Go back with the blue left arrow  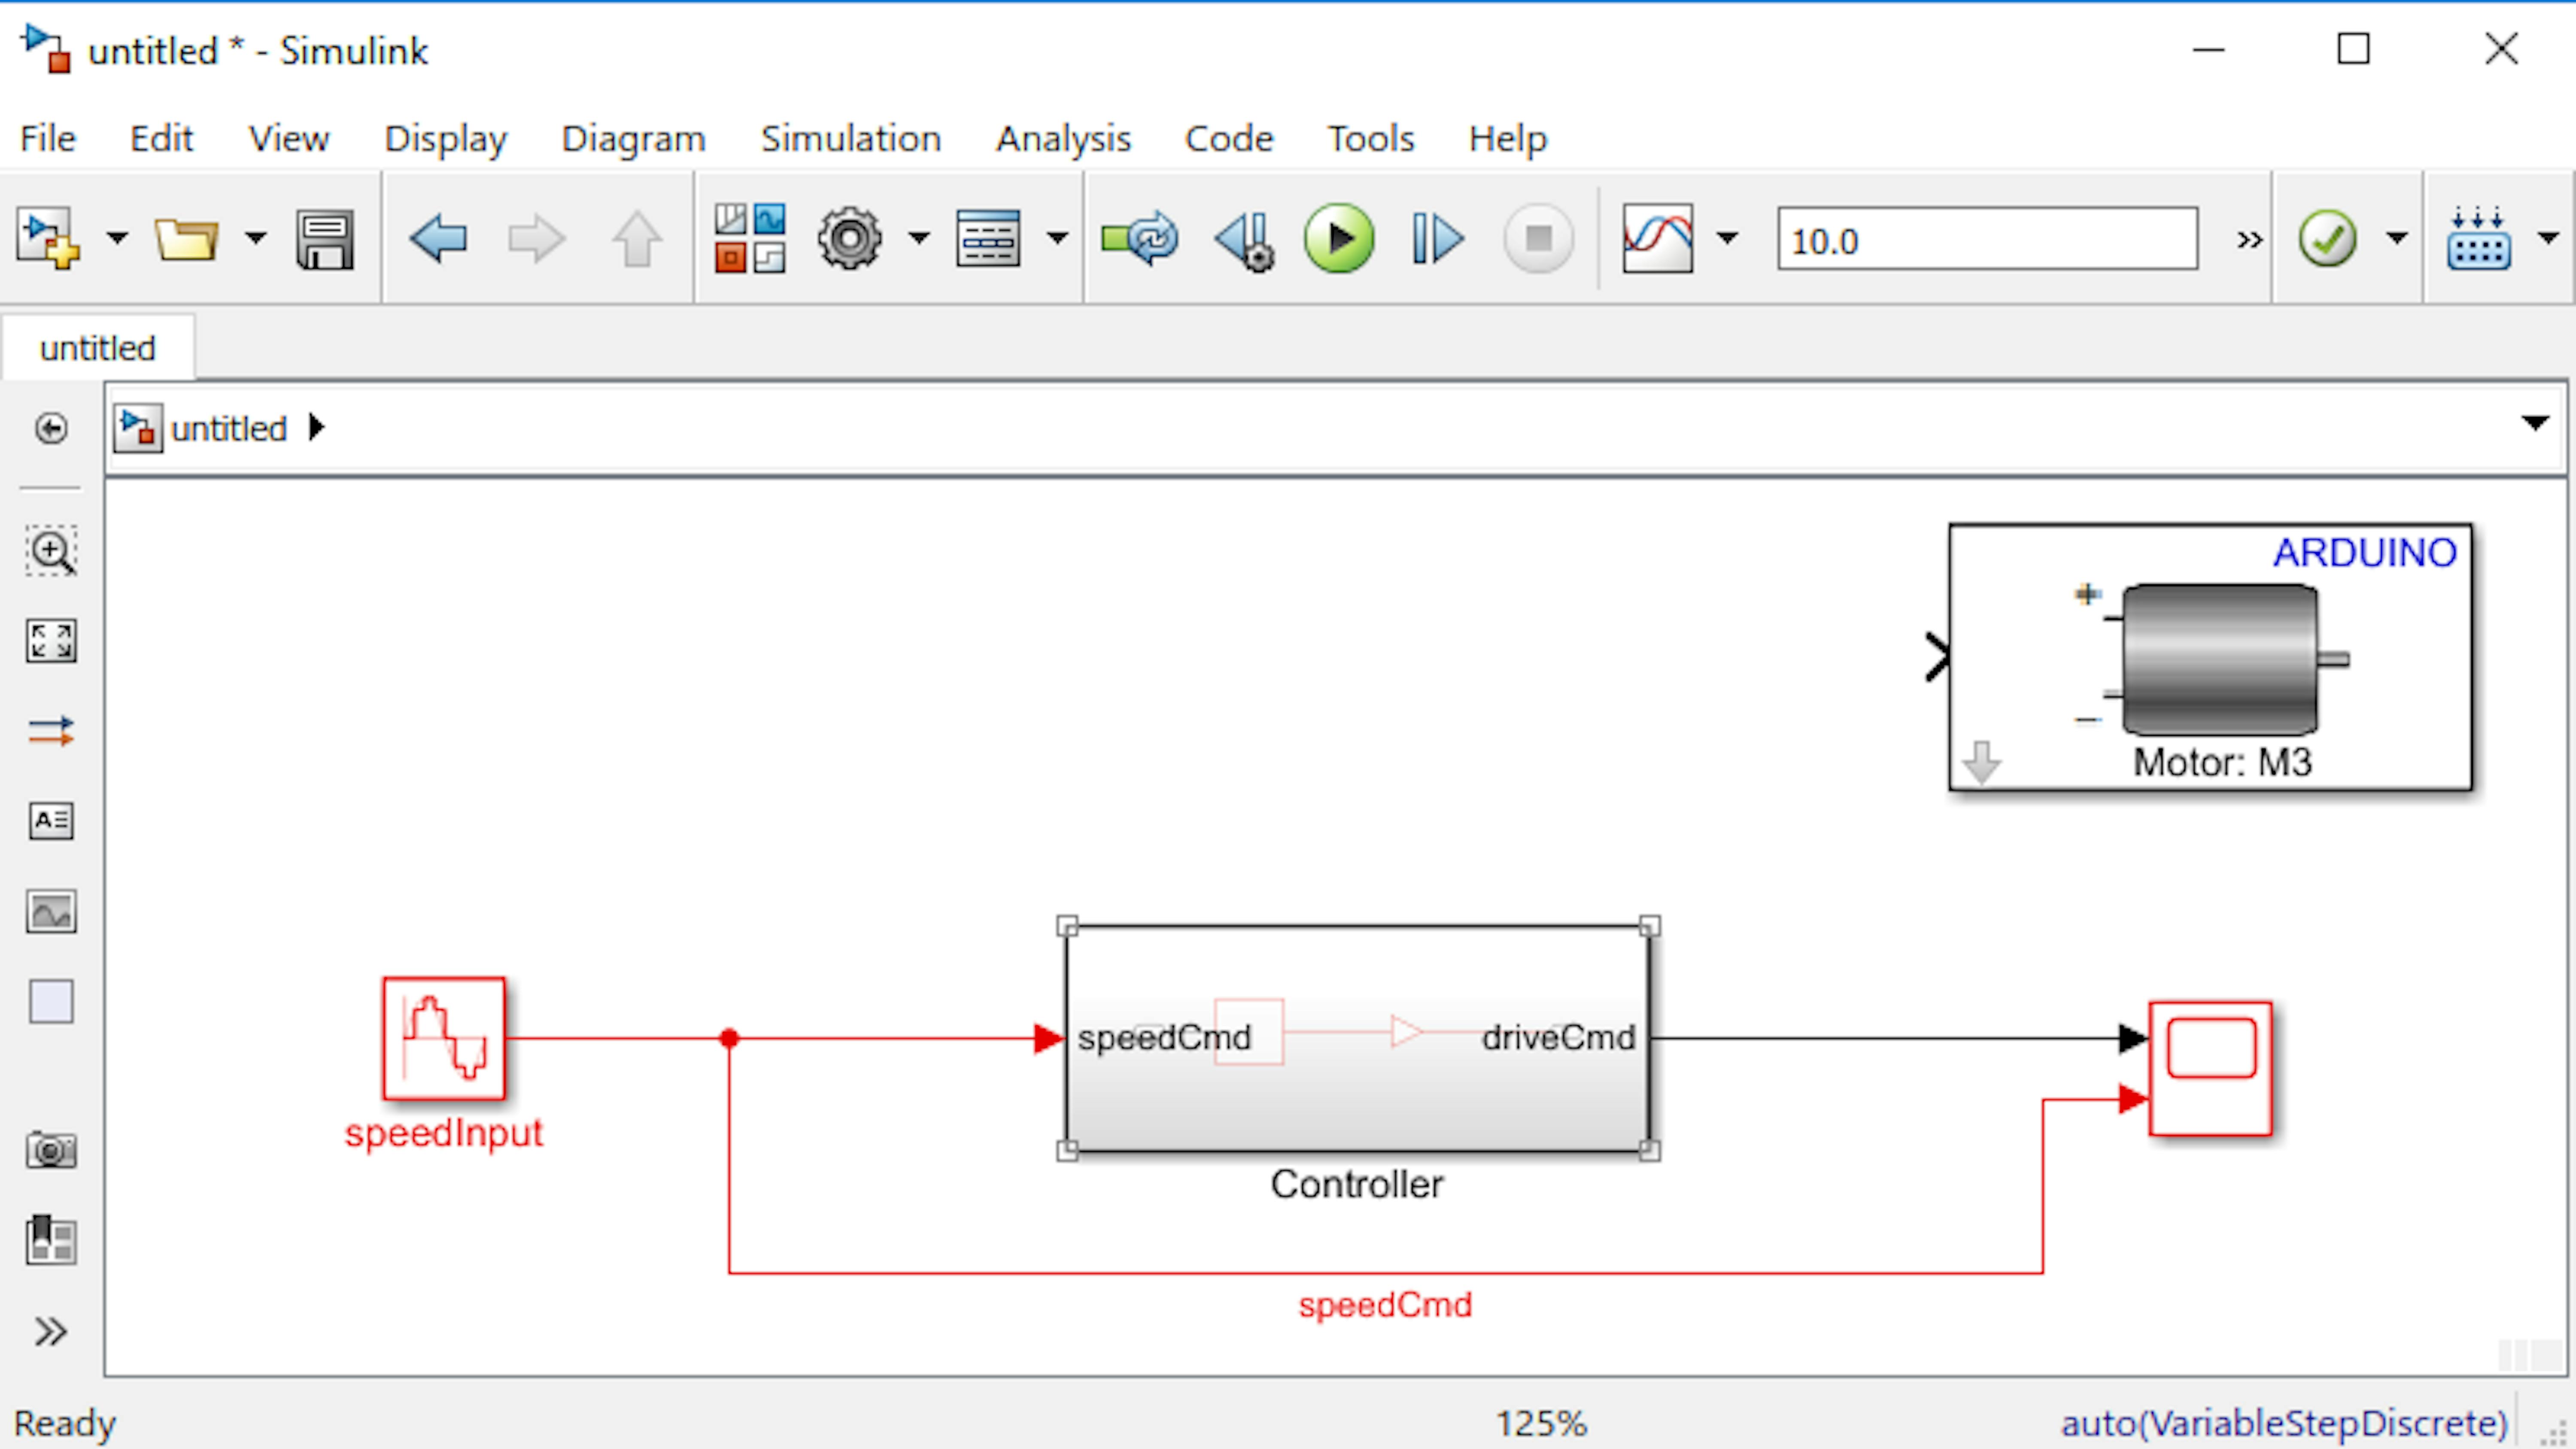tap(438, 239)
